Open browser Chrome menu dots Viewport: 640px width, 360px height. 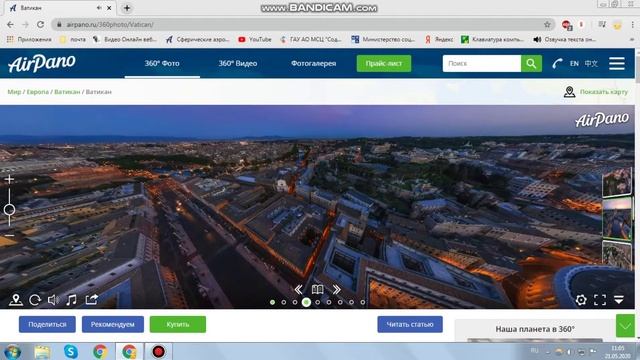click(x=632, y=24)
